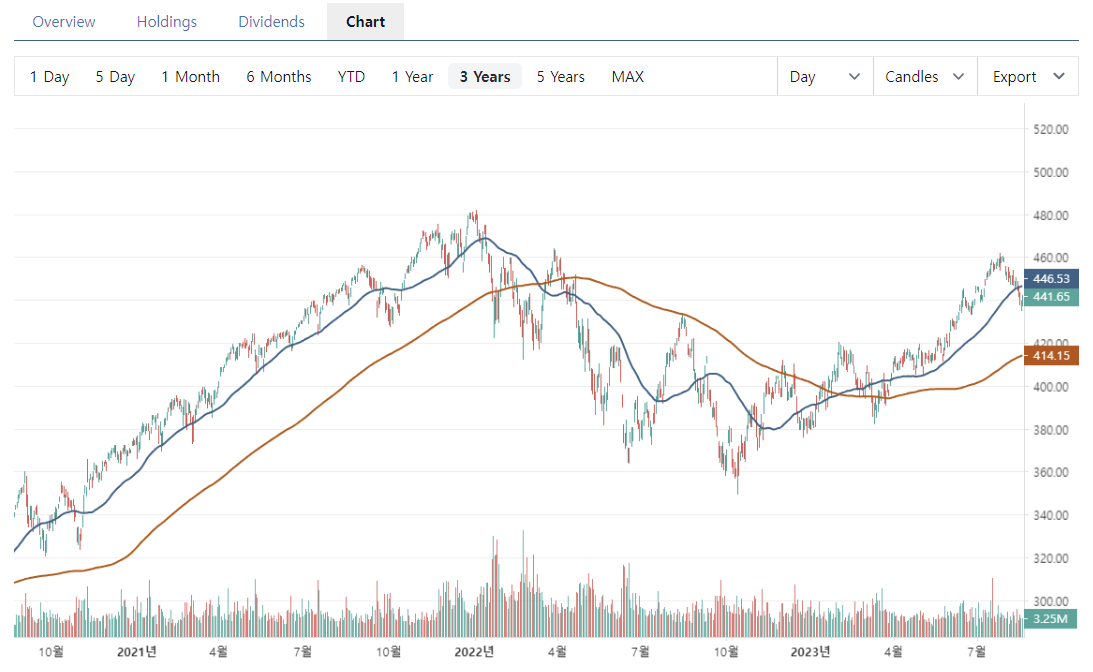1093x672 pixels.
Task: Open the Export options dropdown
Action: [1028, 76]
